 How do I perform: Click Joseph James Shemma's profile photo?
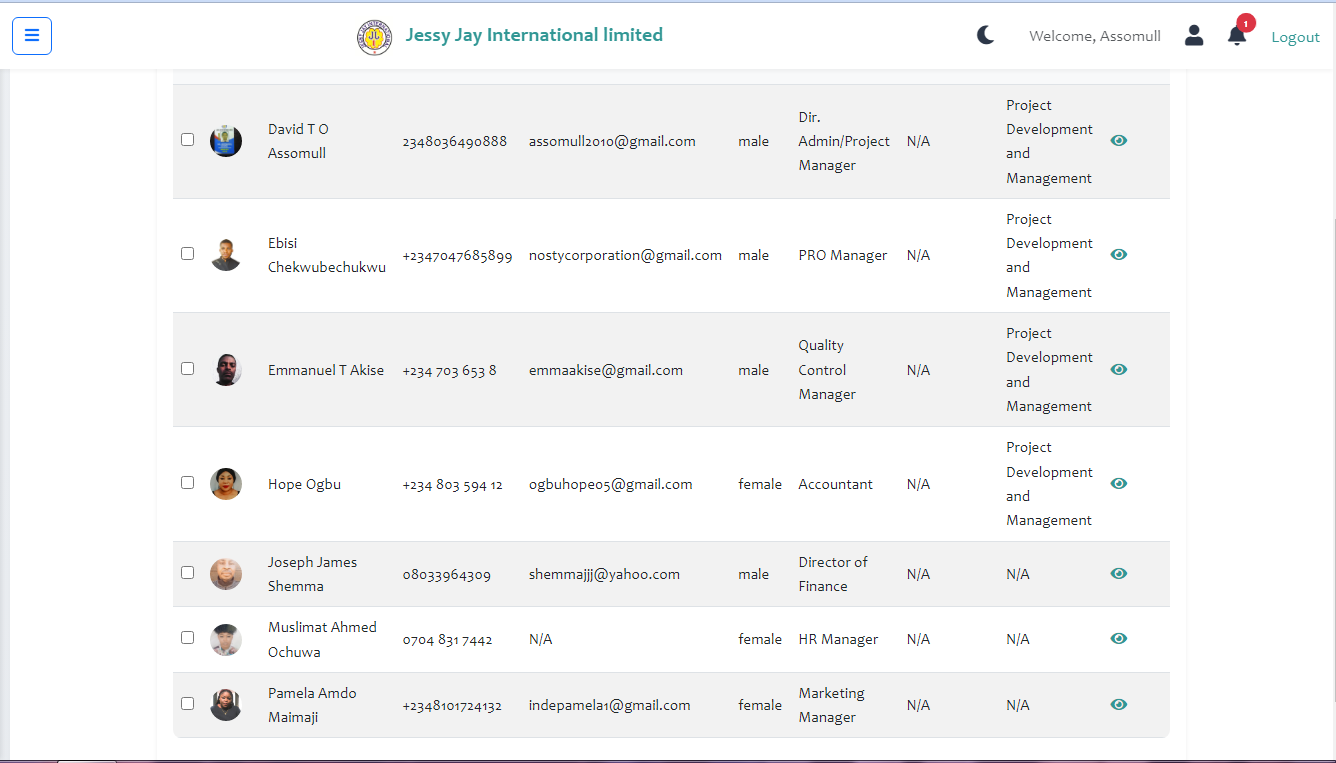click(x=226, y=574)
